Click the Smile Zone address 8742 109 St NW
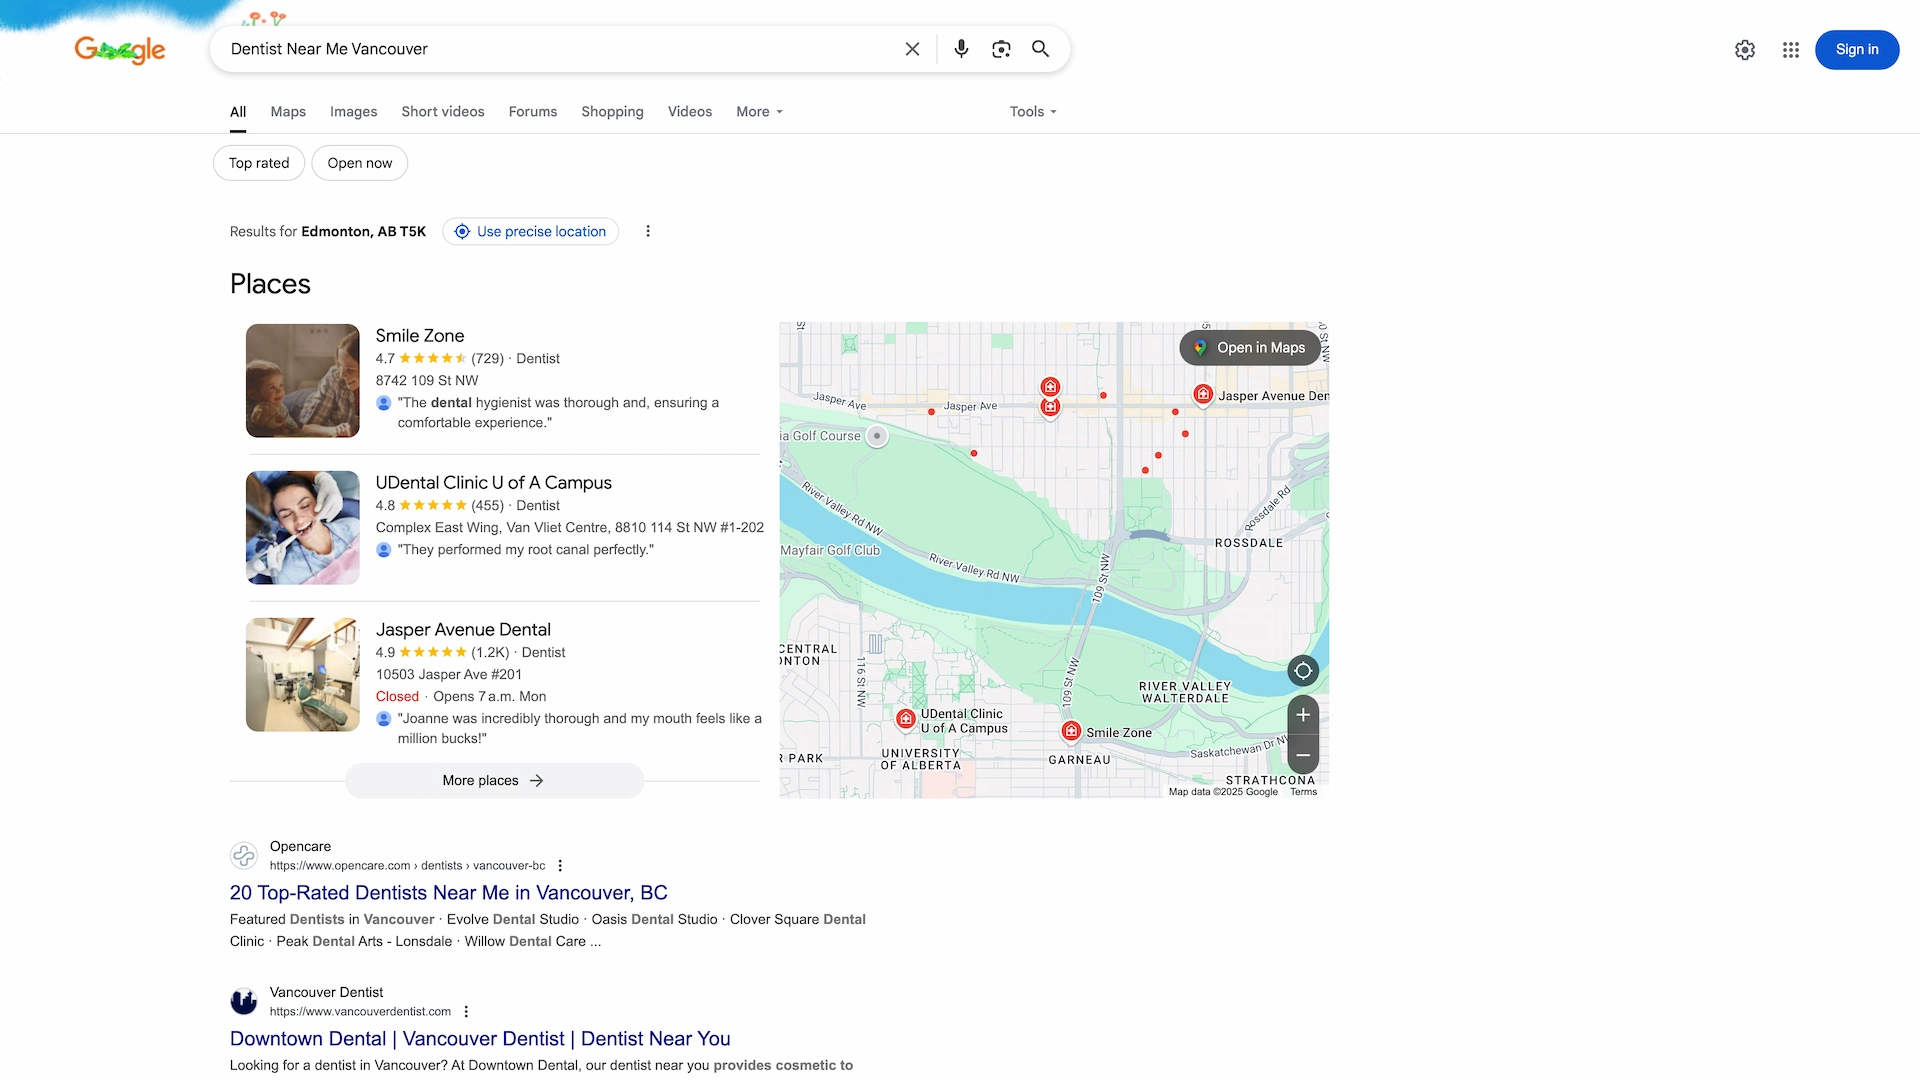The image size is (1920, 1080). click(427, 381)
